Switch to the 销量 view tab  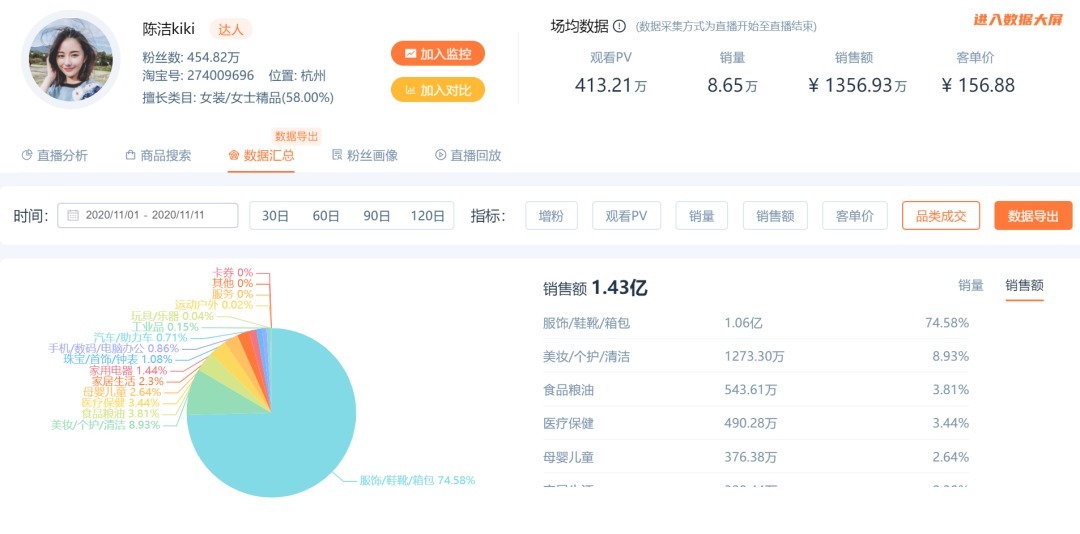tap(970, 285)
